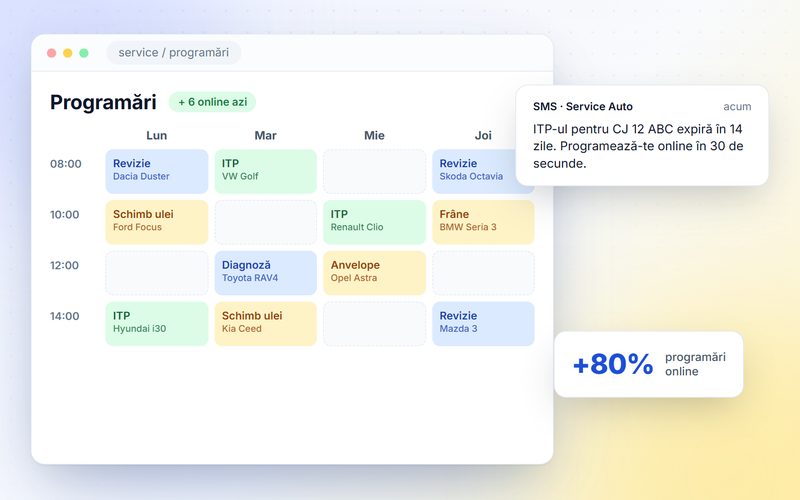Click the programări online stat label

(695, 364)
